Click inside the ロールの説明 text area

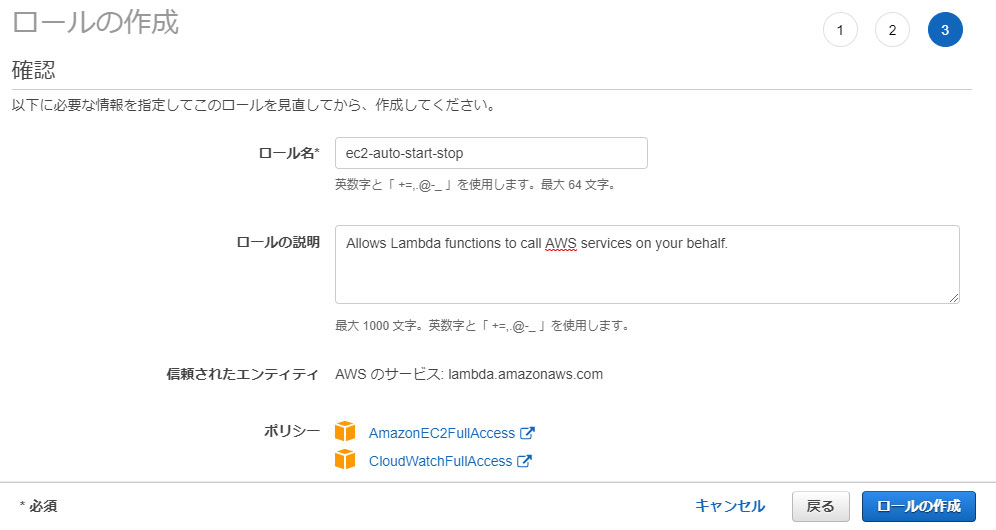tap(647, 264)
